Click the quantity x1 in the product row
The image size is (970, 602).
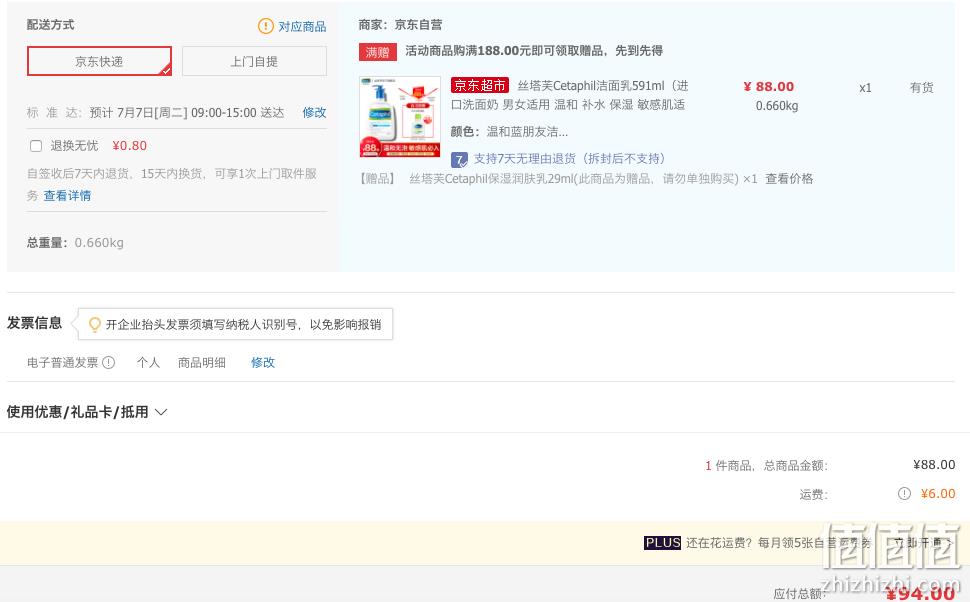tap(865, 88)
